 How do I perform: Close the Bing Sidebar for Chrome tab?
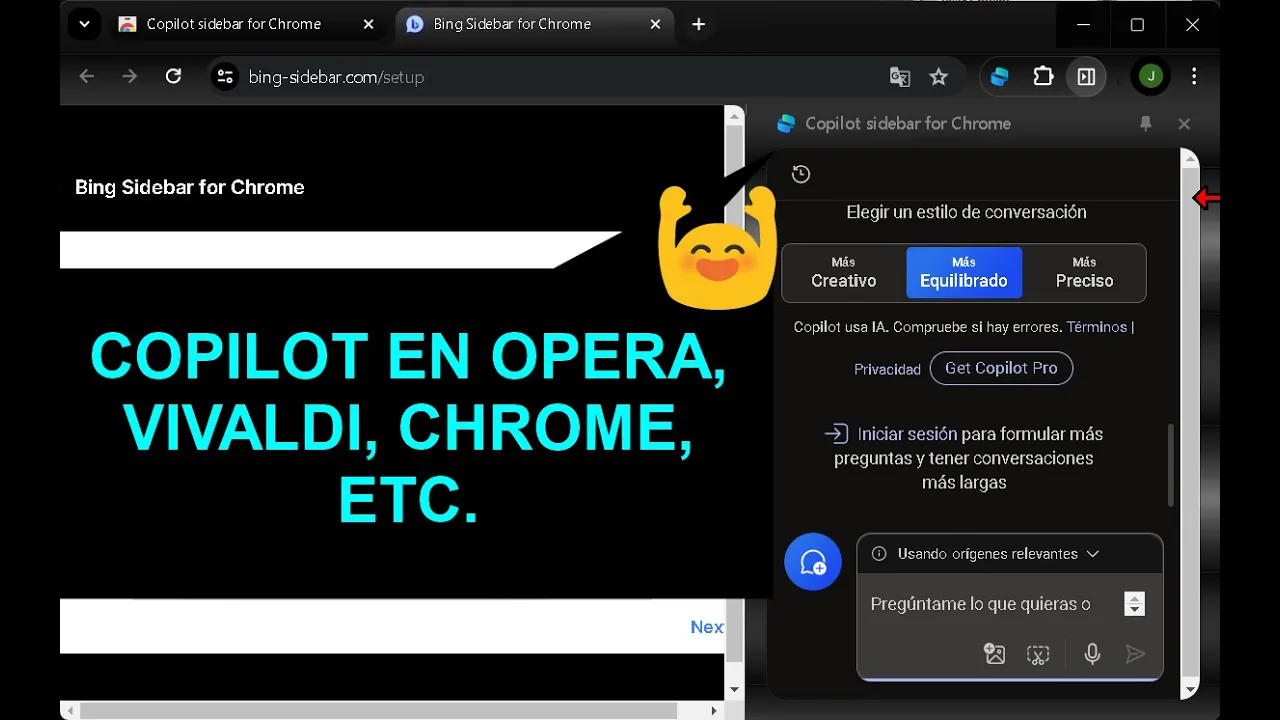pyautogui.click(x=655, y=25)
